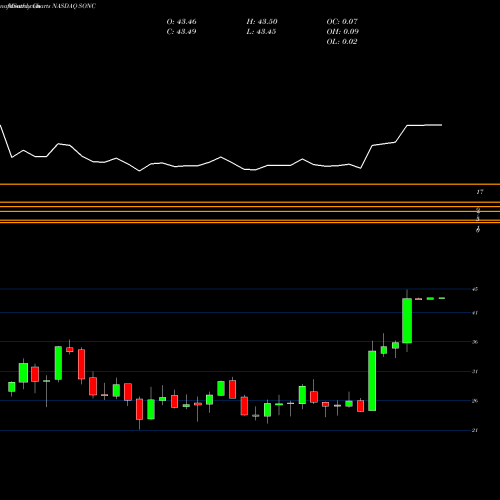Click the price axis label 36
Image resolution: width=500 pixels, height=500 pixels.
click(x=475, y=342)
